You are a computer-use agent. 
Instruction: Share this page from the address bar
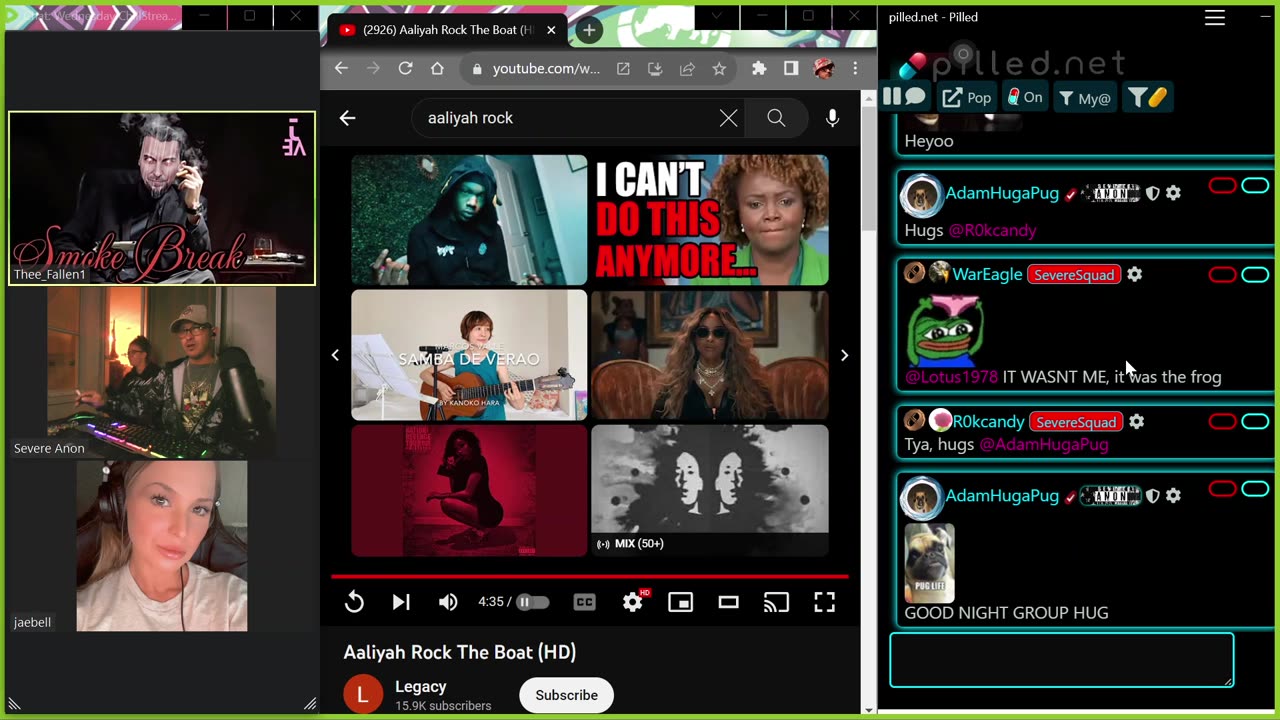[x=687, y=69]
